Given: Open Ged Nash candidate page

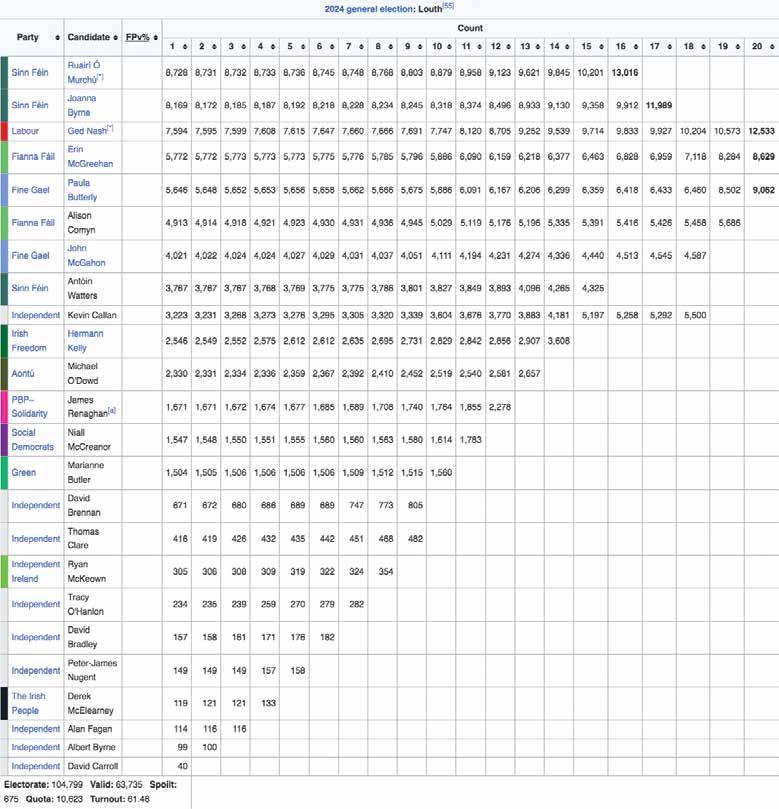Looking at the screenshot, I should point(87,131).
